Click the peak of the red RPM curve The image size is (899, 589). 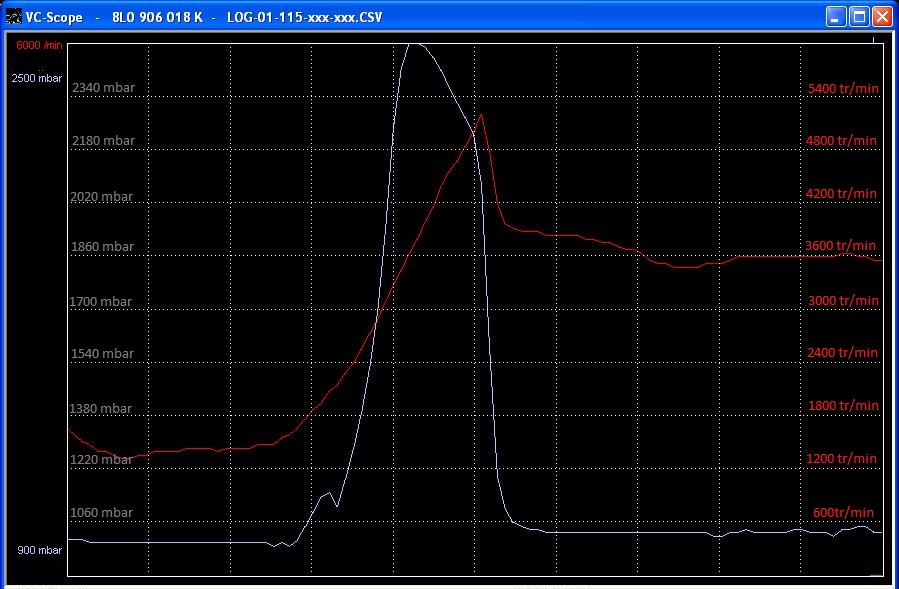(x=482, y=115)
